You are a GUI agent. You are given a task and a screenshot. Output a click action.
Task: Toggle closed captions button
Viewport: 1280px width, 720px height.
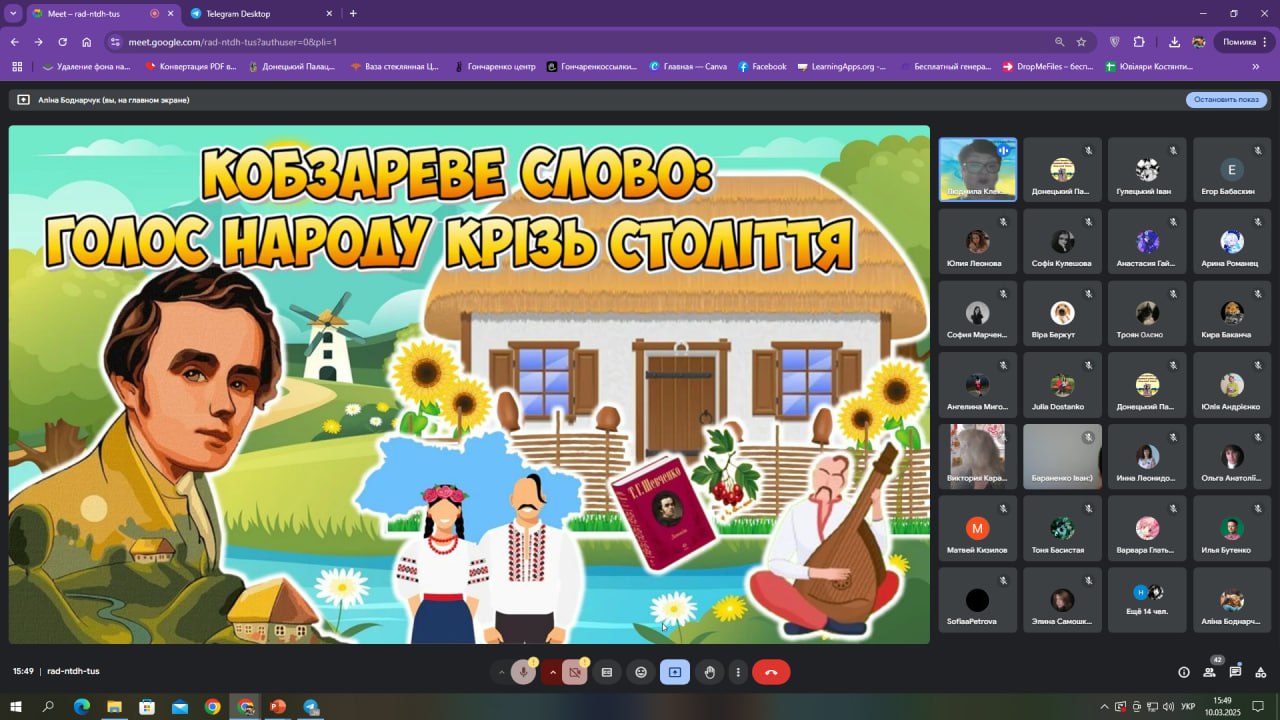pos(607,672)
